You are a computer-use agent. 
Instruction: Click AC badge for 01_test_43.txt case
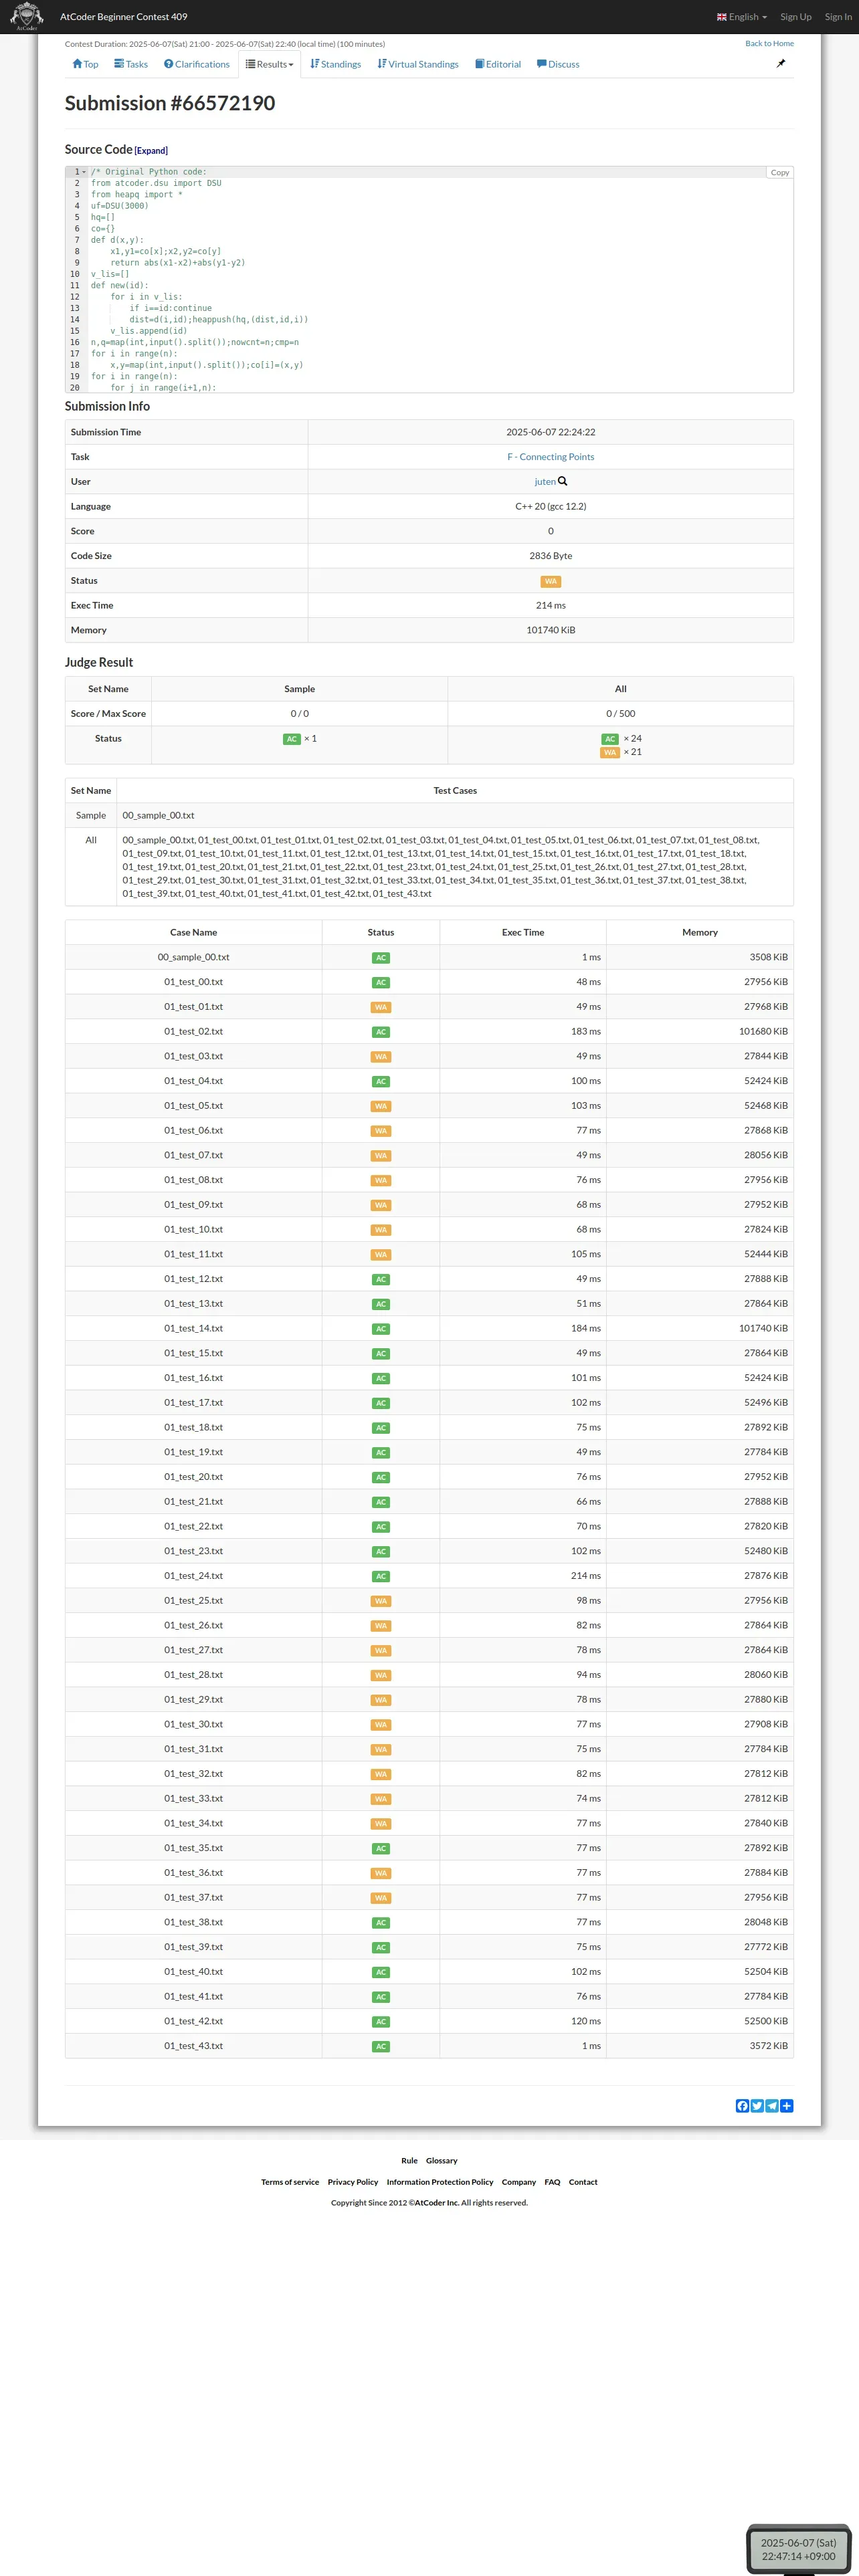pyautogui.click(x=381, y=2046)
